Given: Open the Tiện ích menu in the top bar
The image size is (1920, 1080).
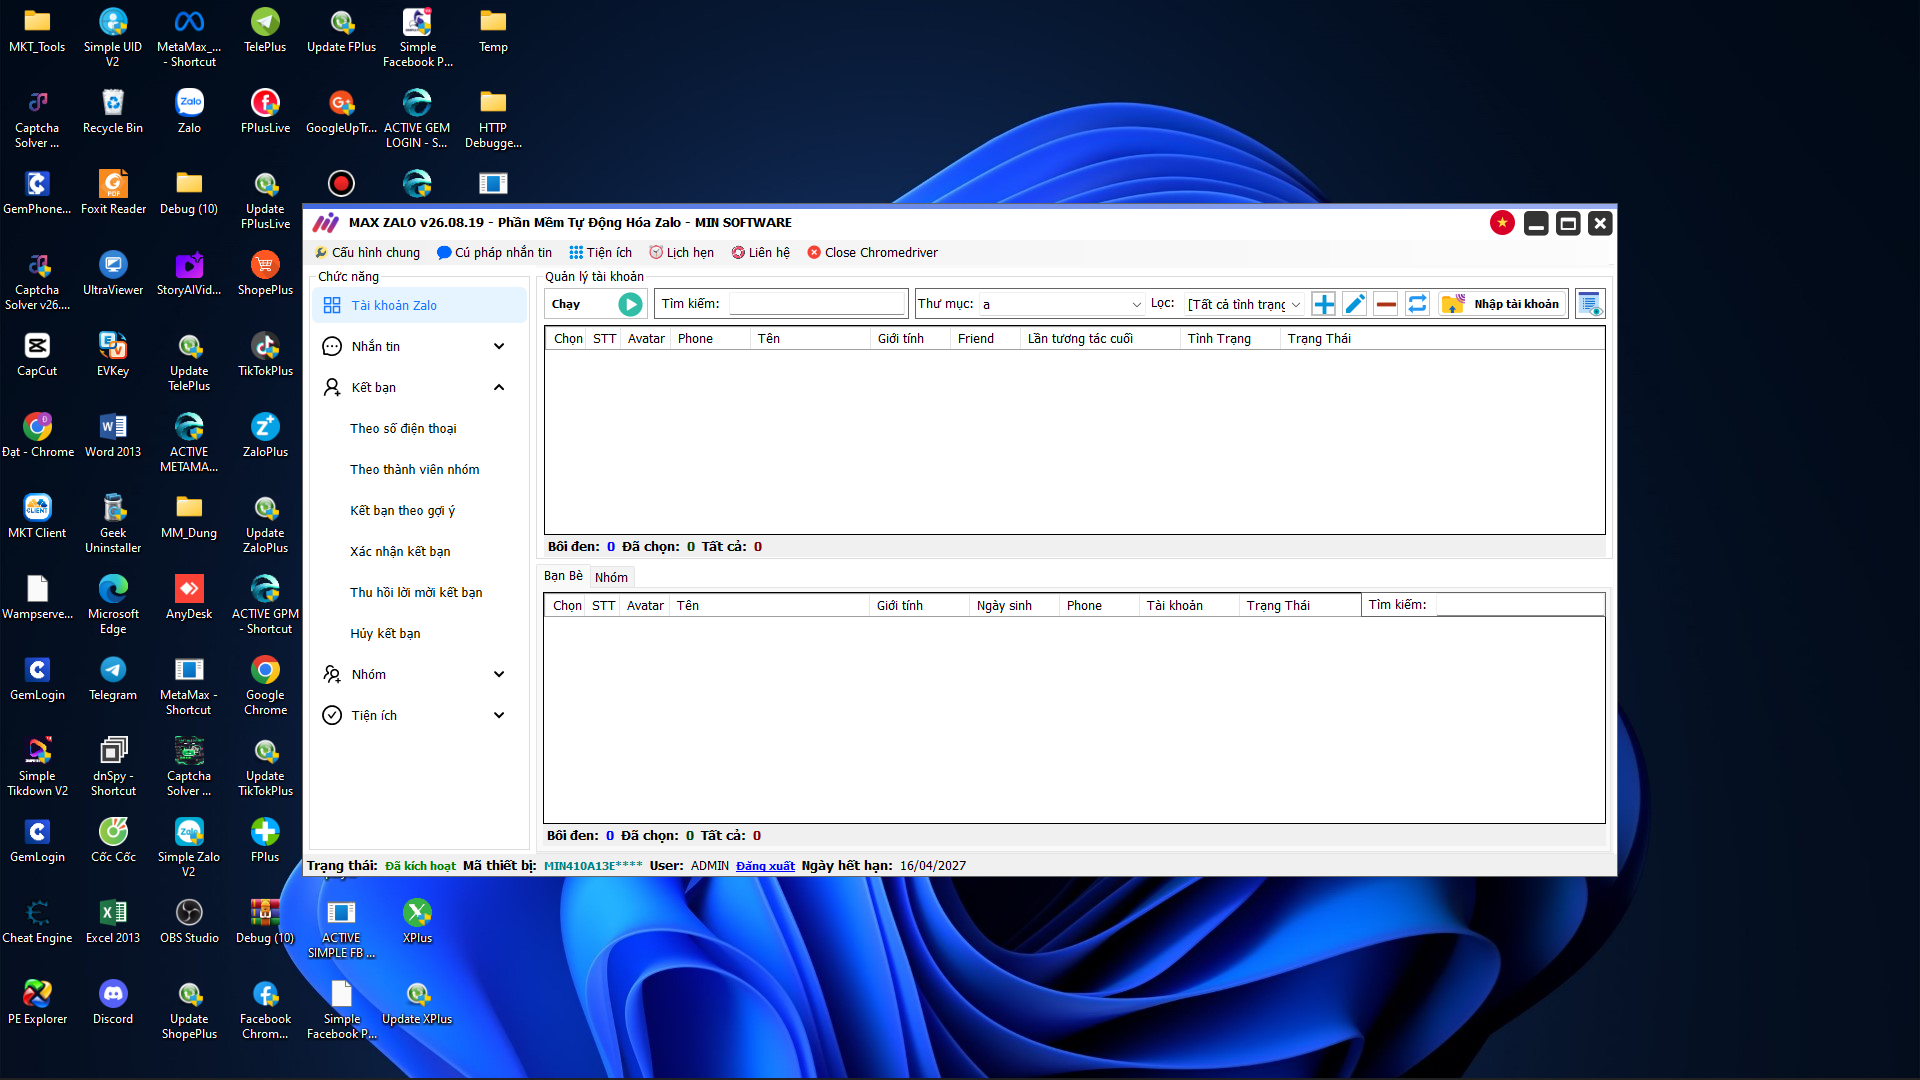Looking at the screenshot, I should [x=601, y=253].
